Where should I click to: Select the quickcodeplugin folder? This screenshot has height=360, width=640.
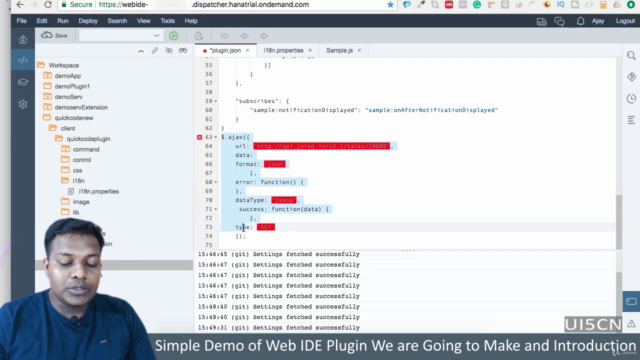(x=88, y=139)
